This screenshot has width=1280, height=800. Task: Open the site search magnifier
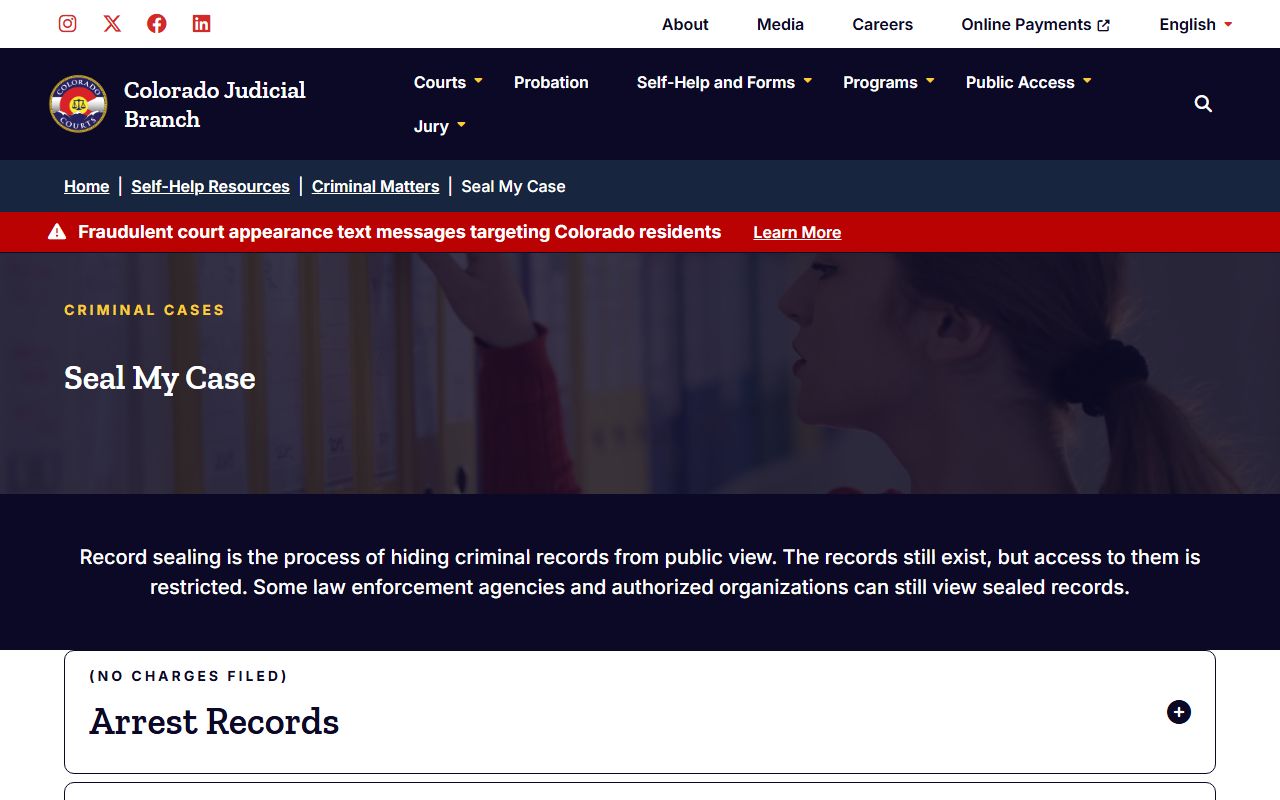pyautogui.click(x=1203, y=104)
